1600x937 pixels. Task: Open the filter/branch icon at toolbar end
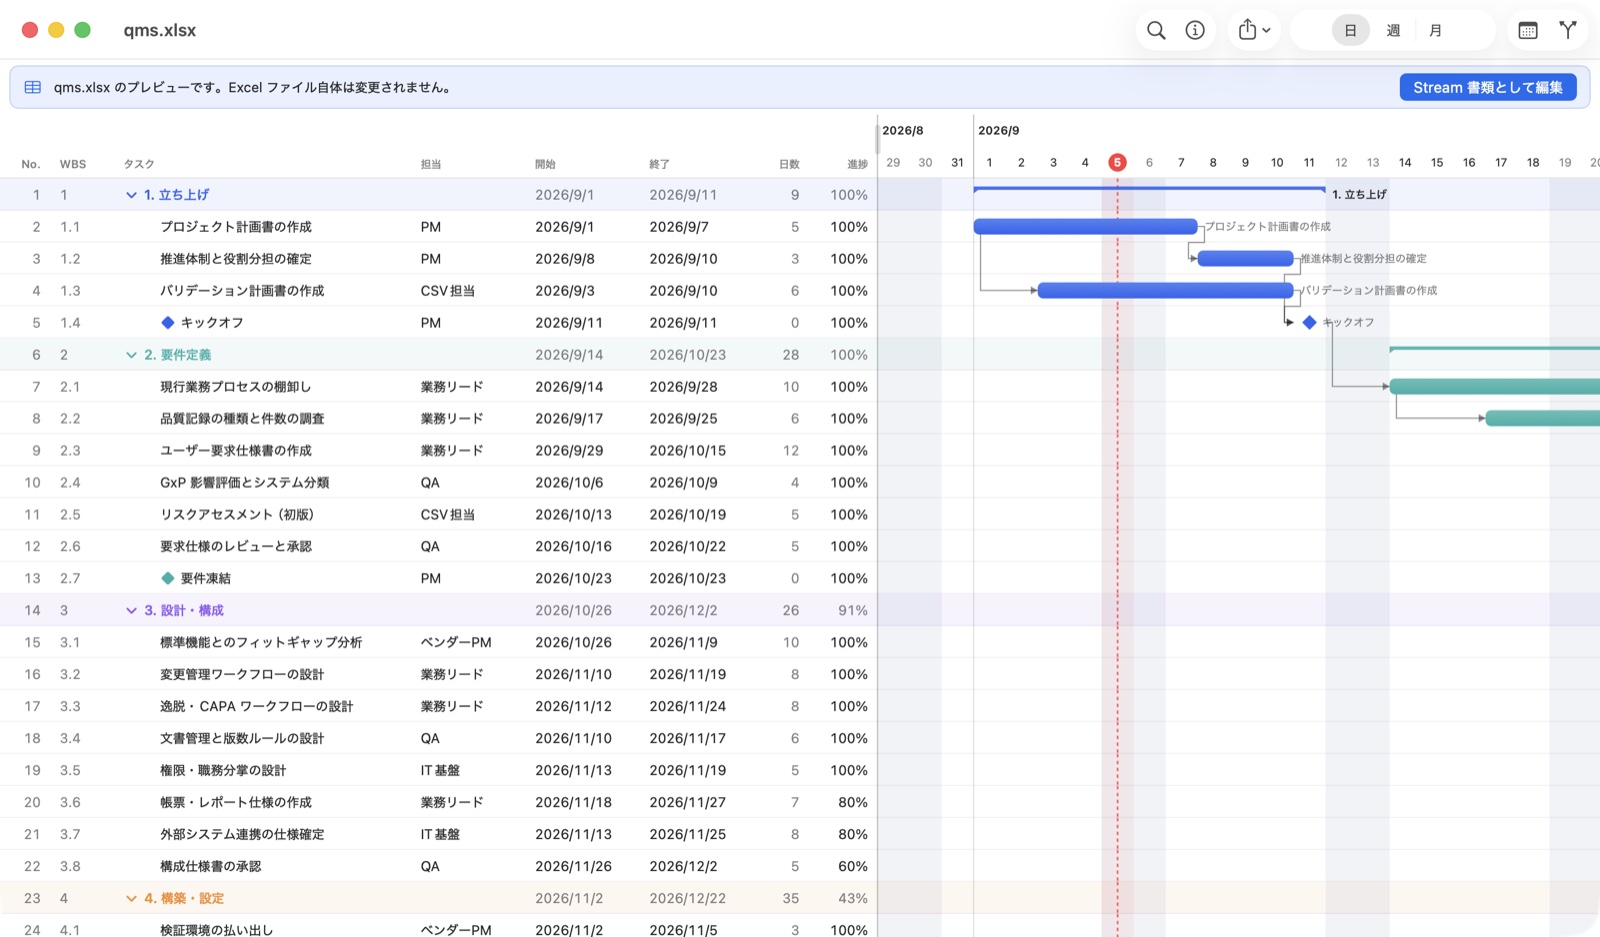point(1568,30)
